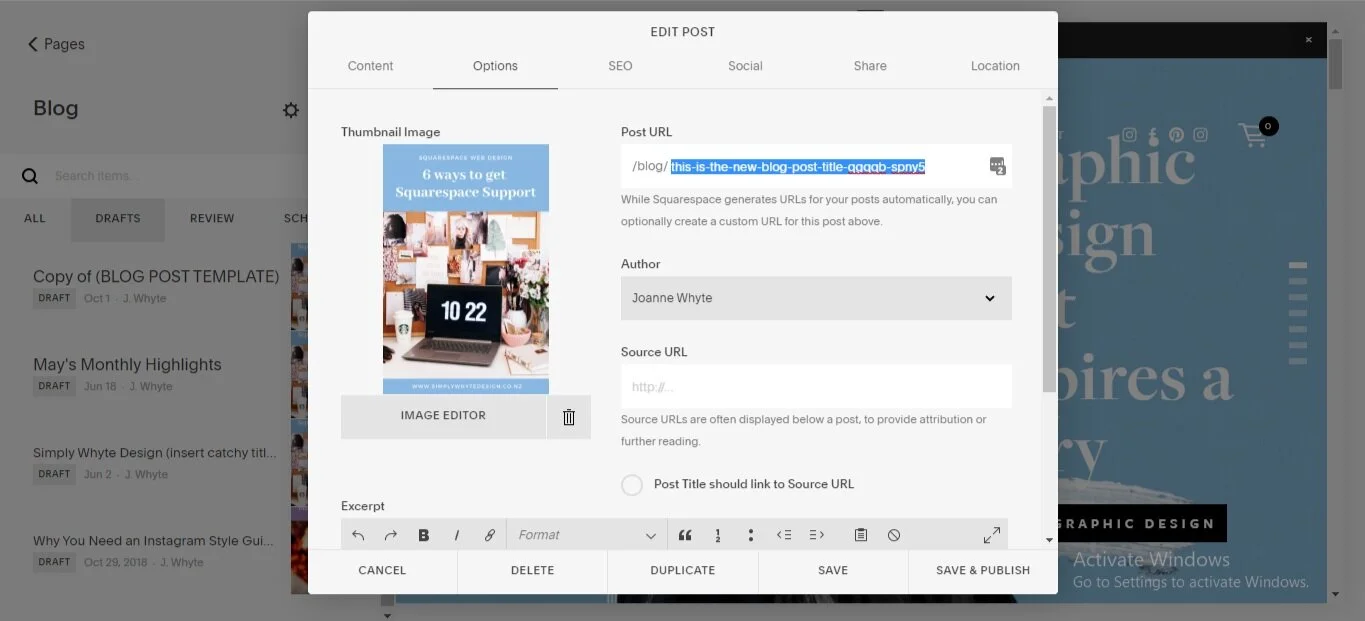
Task: Click the search magnifier icon
Action: tap(30, 176)
